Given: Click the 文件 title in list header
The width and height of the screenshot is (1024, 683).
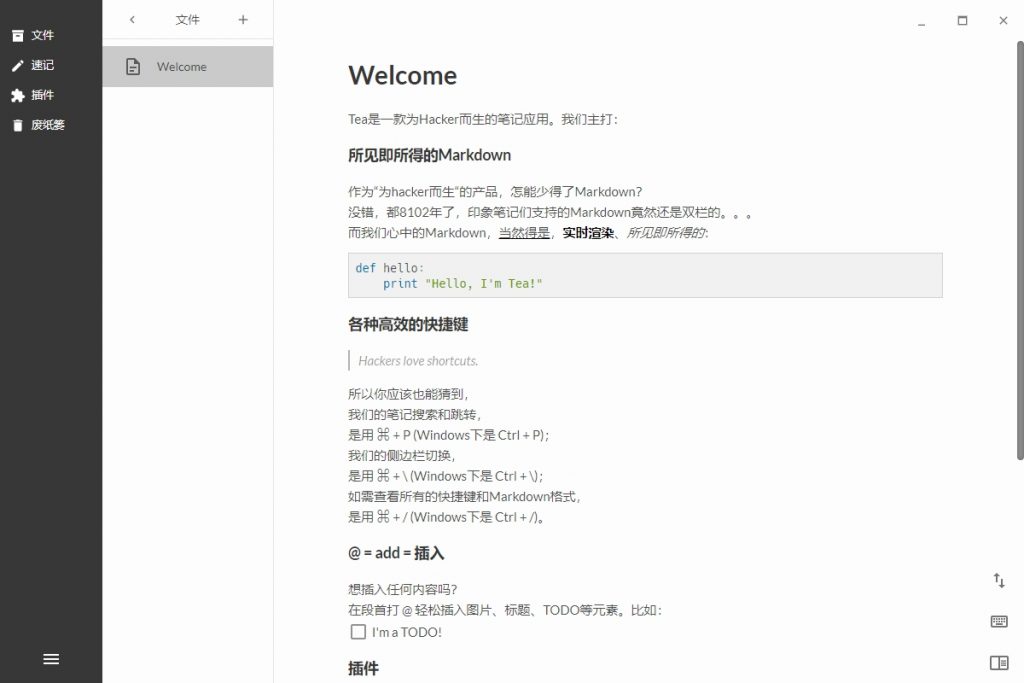Looking at the screenshot, I should point(187,20).
